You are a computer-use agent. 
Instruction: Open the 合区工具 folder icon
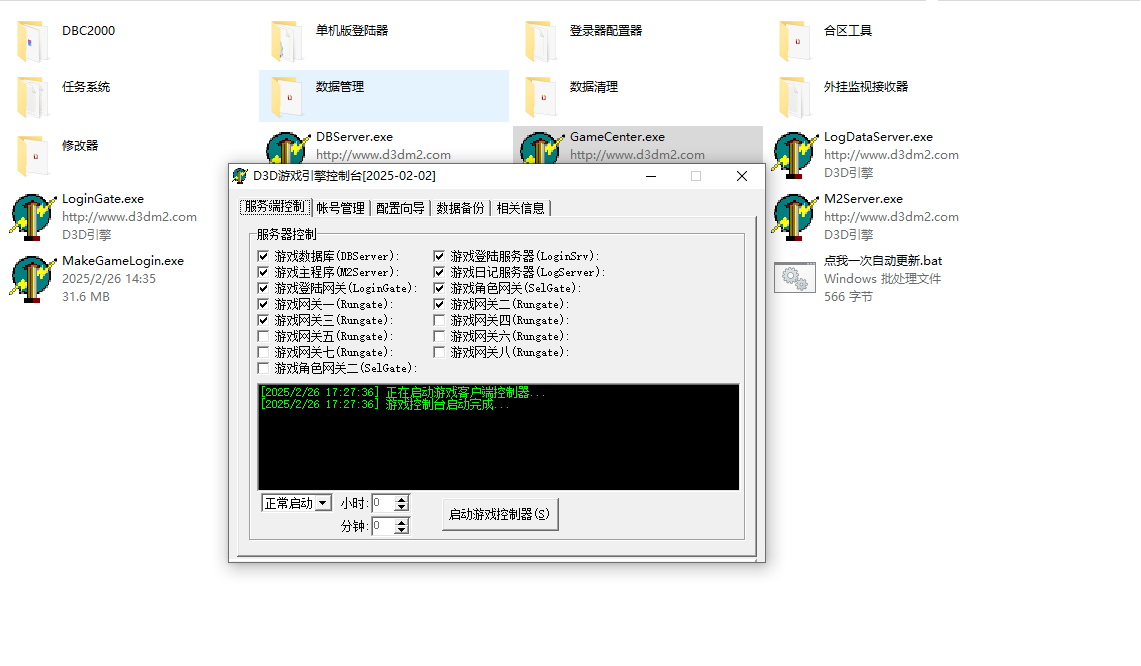coord(795,41)
